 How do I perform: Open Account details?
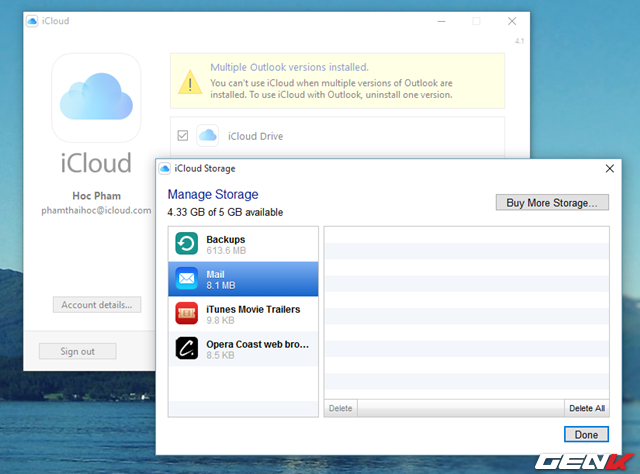click(x=97, y=304)
